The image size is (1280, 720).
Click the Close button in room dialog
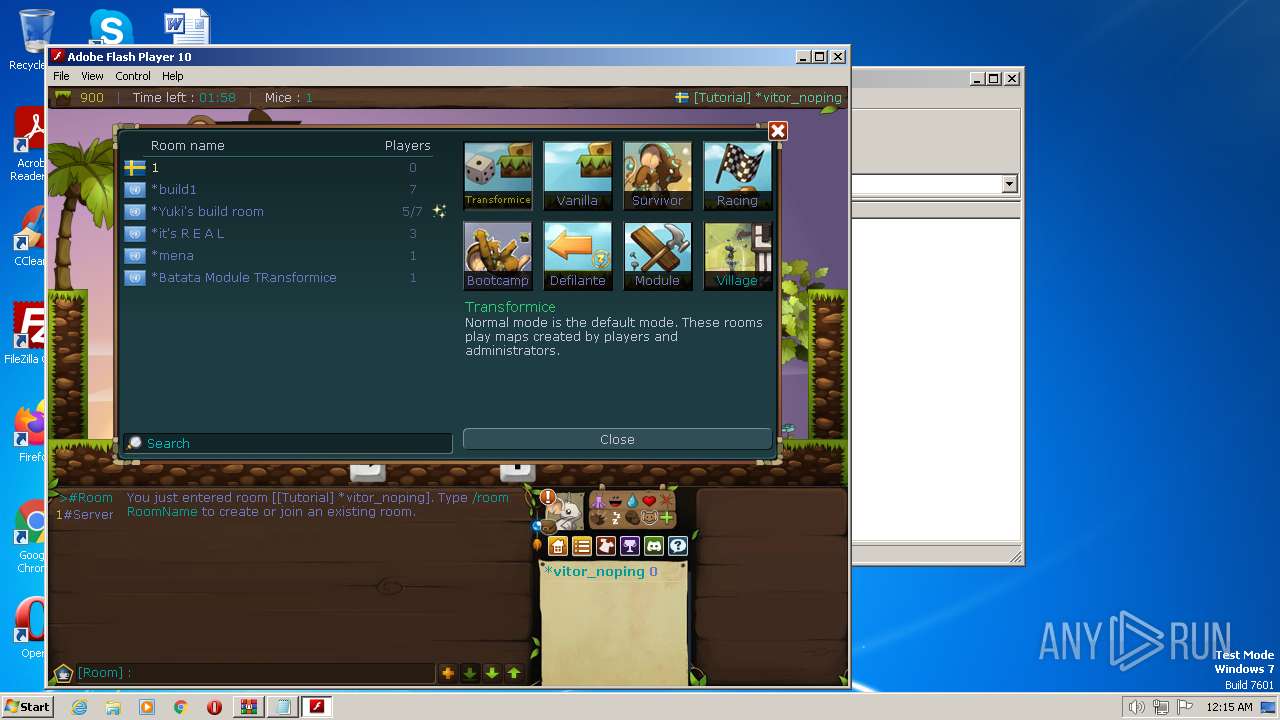pos(617,439)
